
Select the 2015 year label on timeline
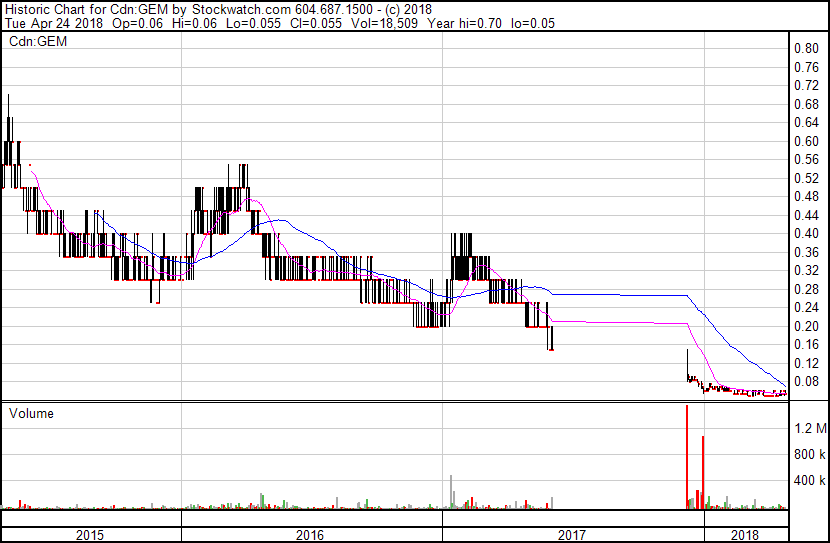tap(92, 535)
